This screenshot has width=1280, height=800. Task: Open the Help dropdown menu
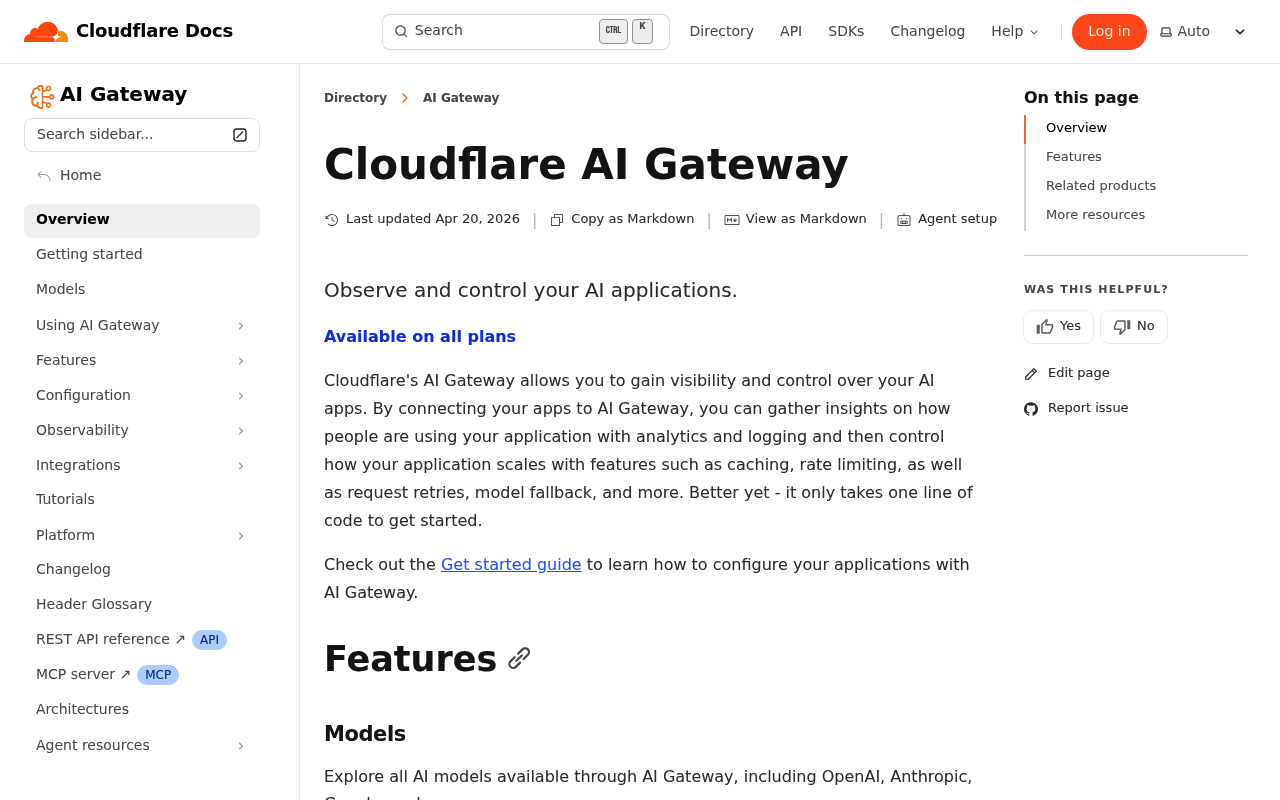point(1015,31)
